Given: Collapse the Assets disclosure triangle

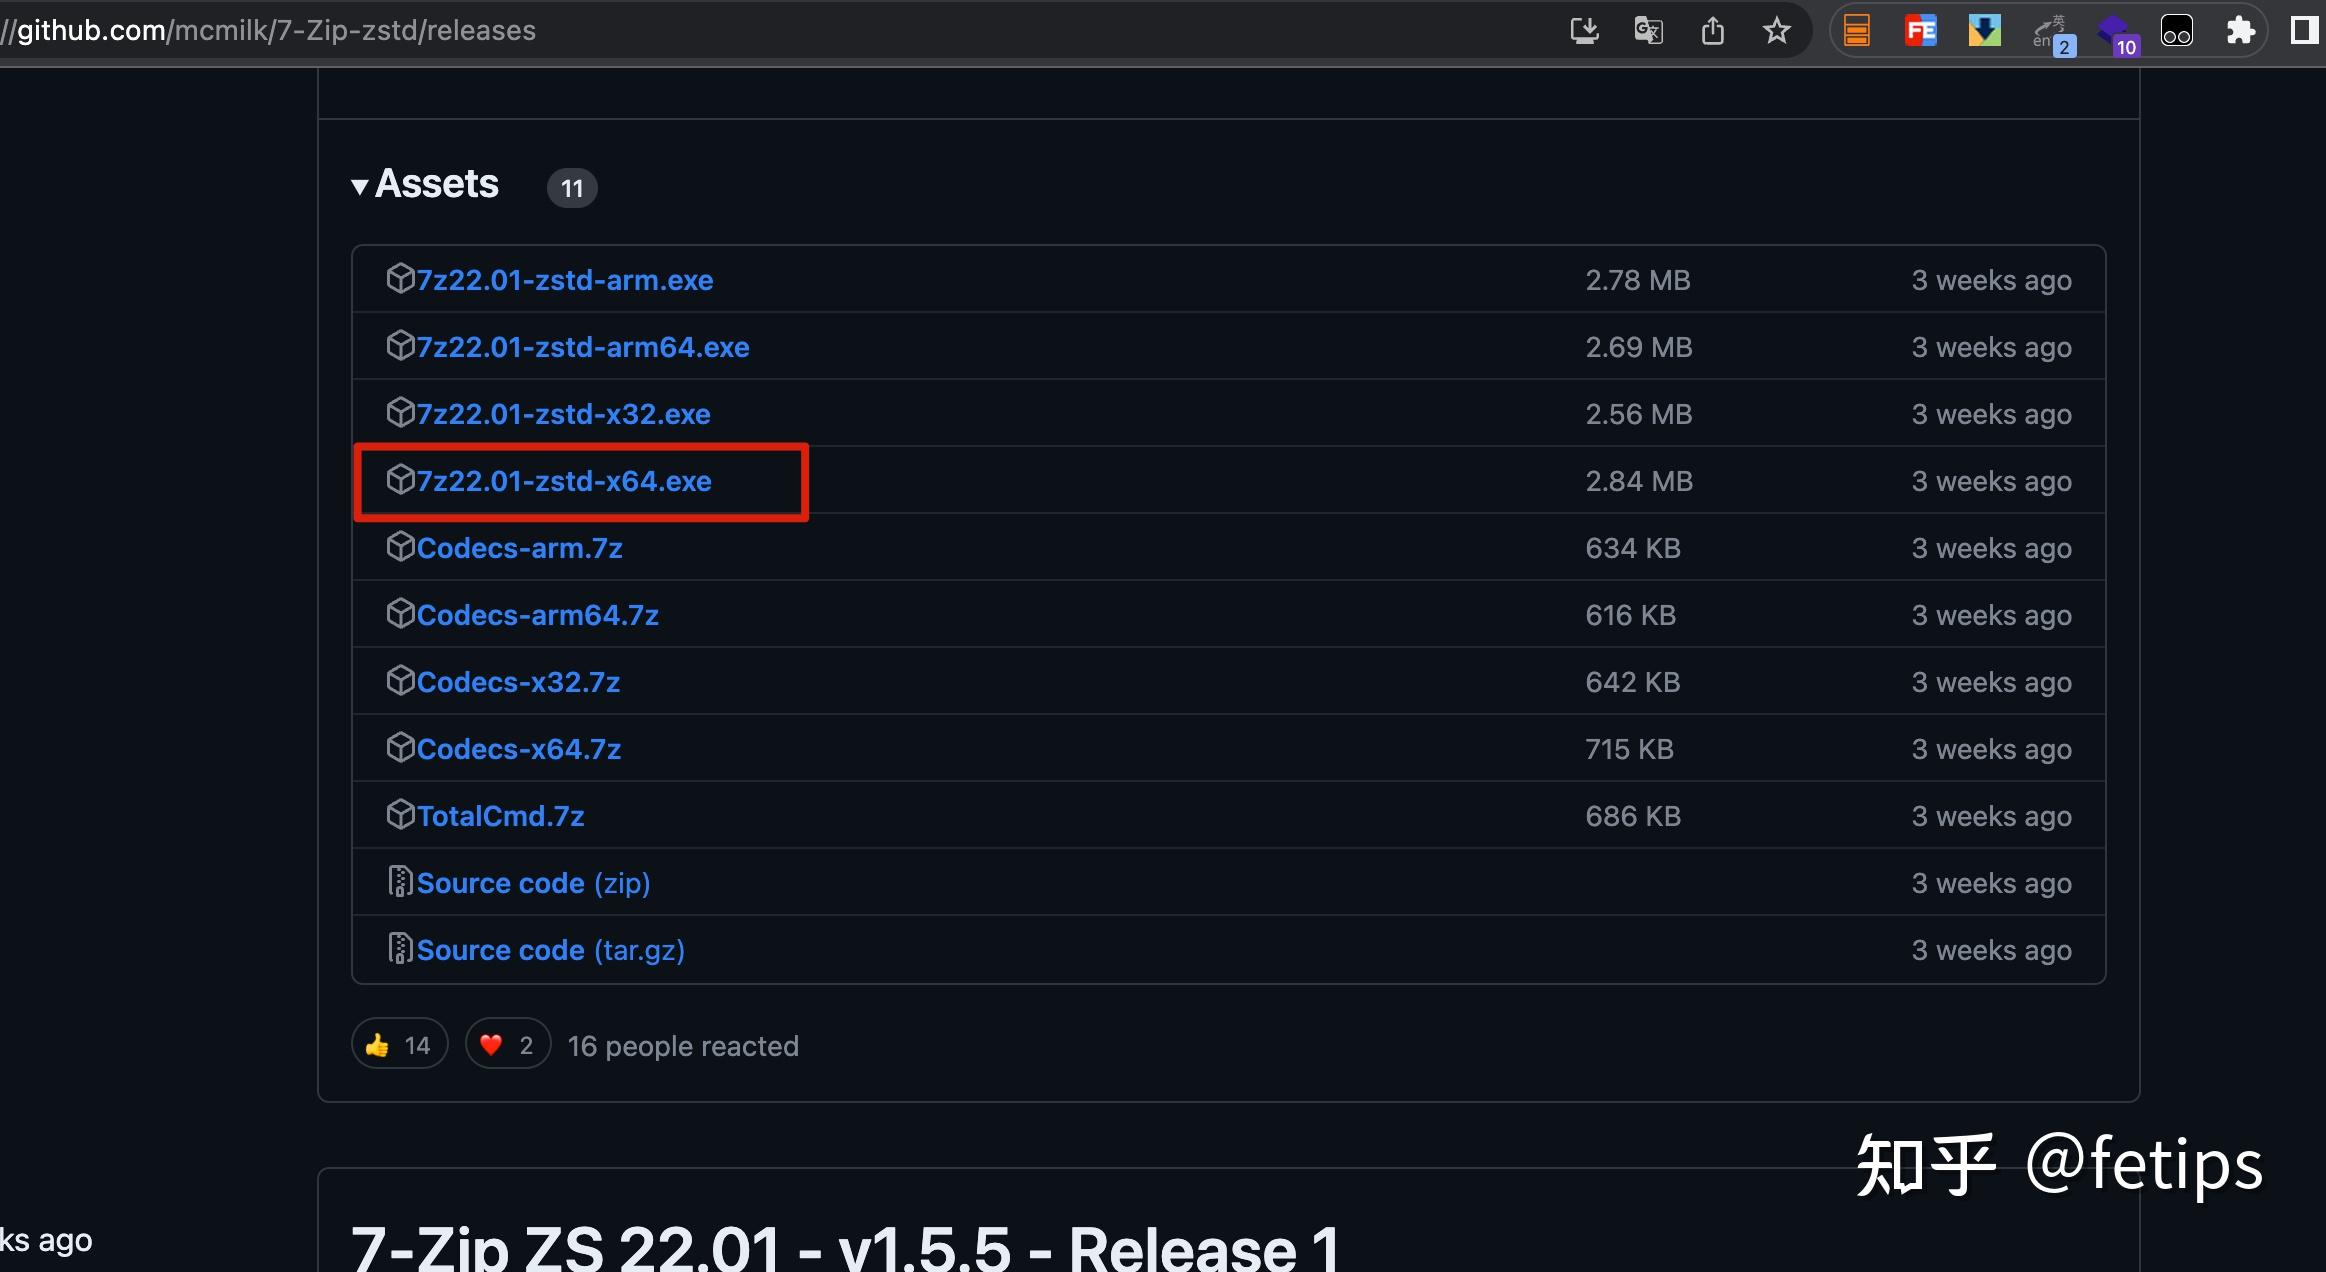Looking at the screenshot, I should (360, 186).
